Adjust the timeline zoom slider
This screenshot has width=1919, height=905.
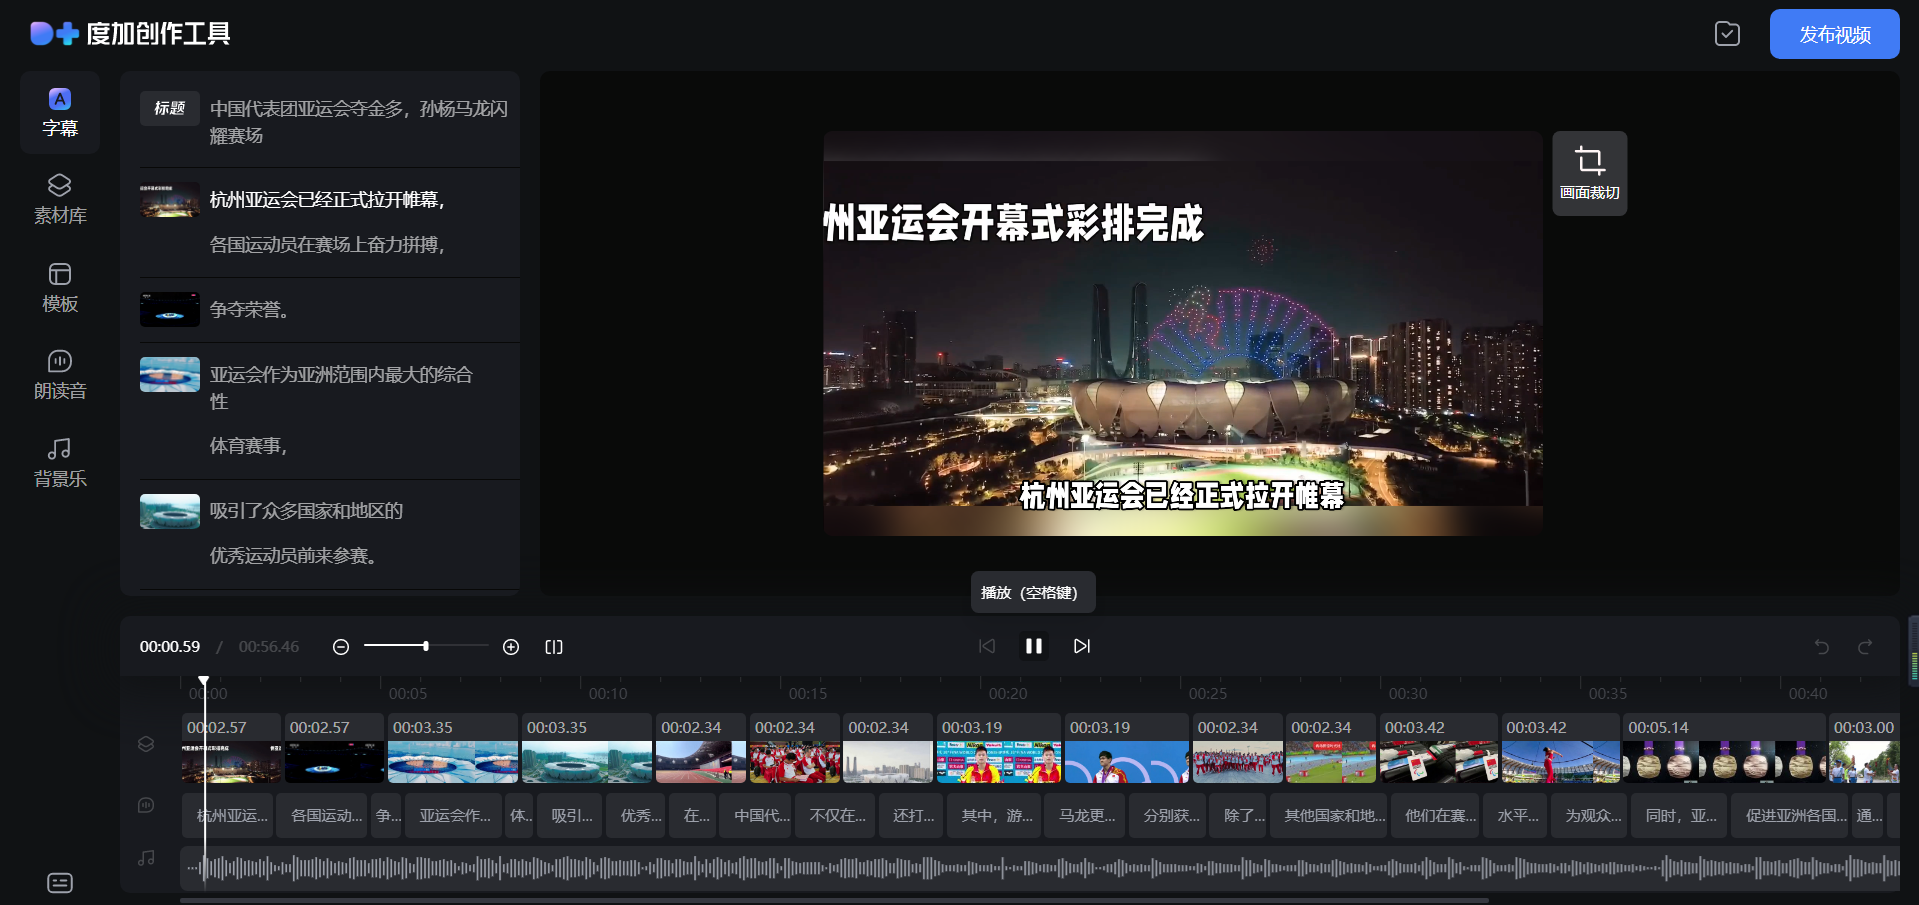(427, 646)
